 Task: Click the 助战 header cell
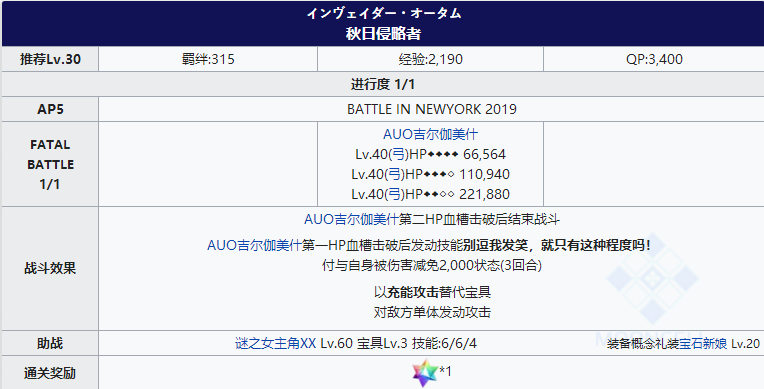[x=50, y=343]
